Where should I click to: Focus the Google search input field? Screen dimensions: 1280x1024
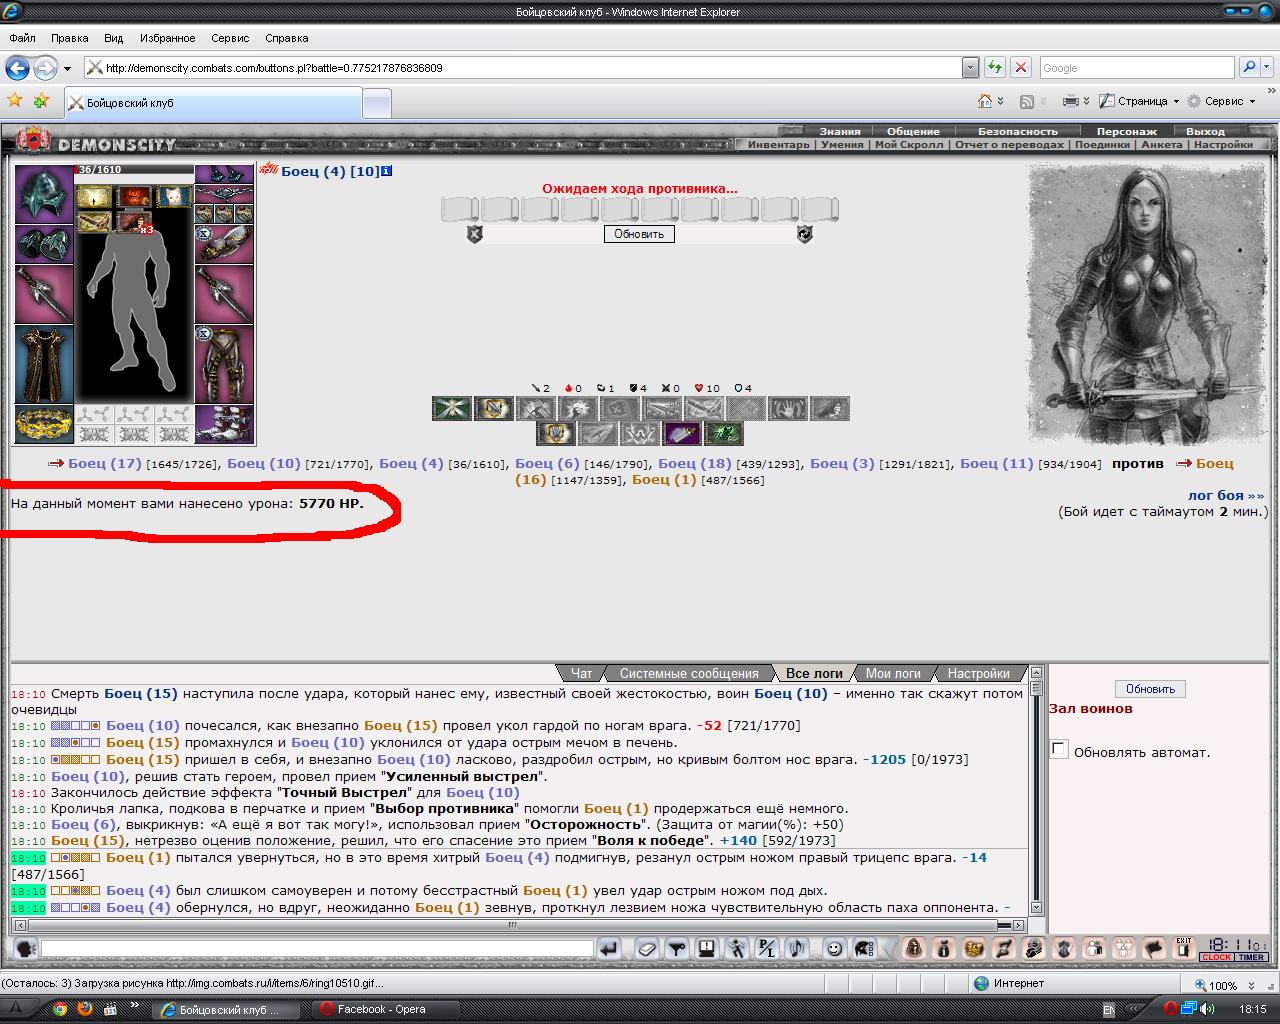coord(1137,68)
